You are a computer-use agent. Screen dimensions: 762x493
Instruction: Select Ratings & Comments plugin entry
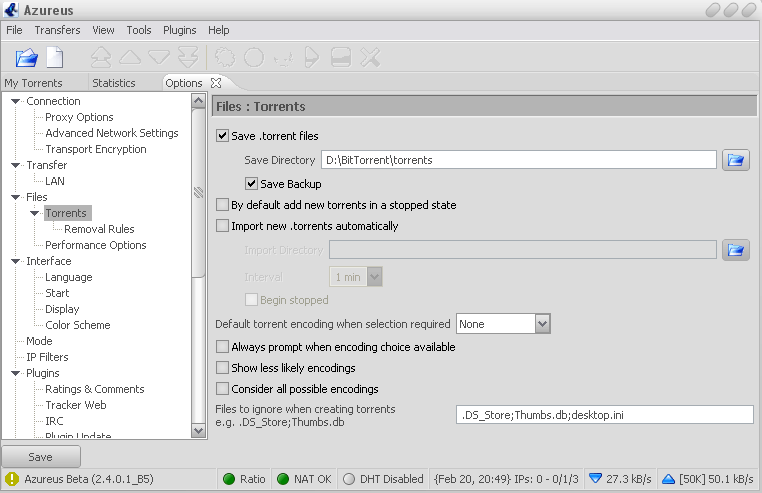point(95,389)
